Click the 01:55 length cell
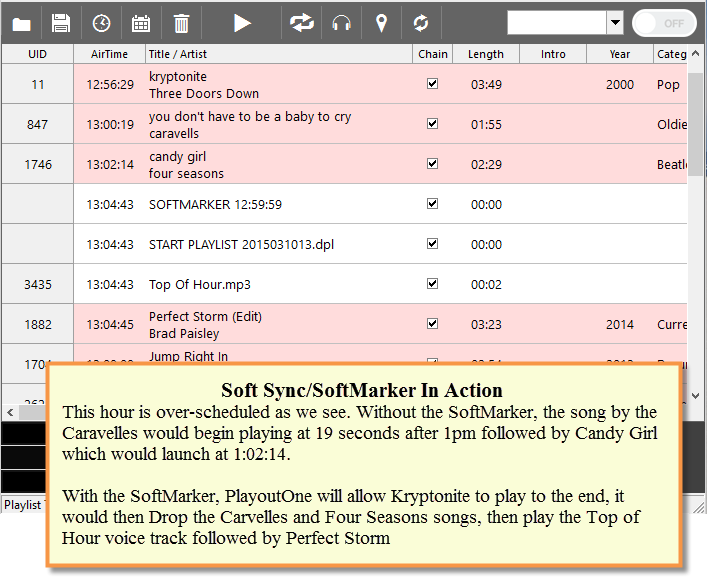707x580 pixels. pyautogui.click(x=486, y=124)
